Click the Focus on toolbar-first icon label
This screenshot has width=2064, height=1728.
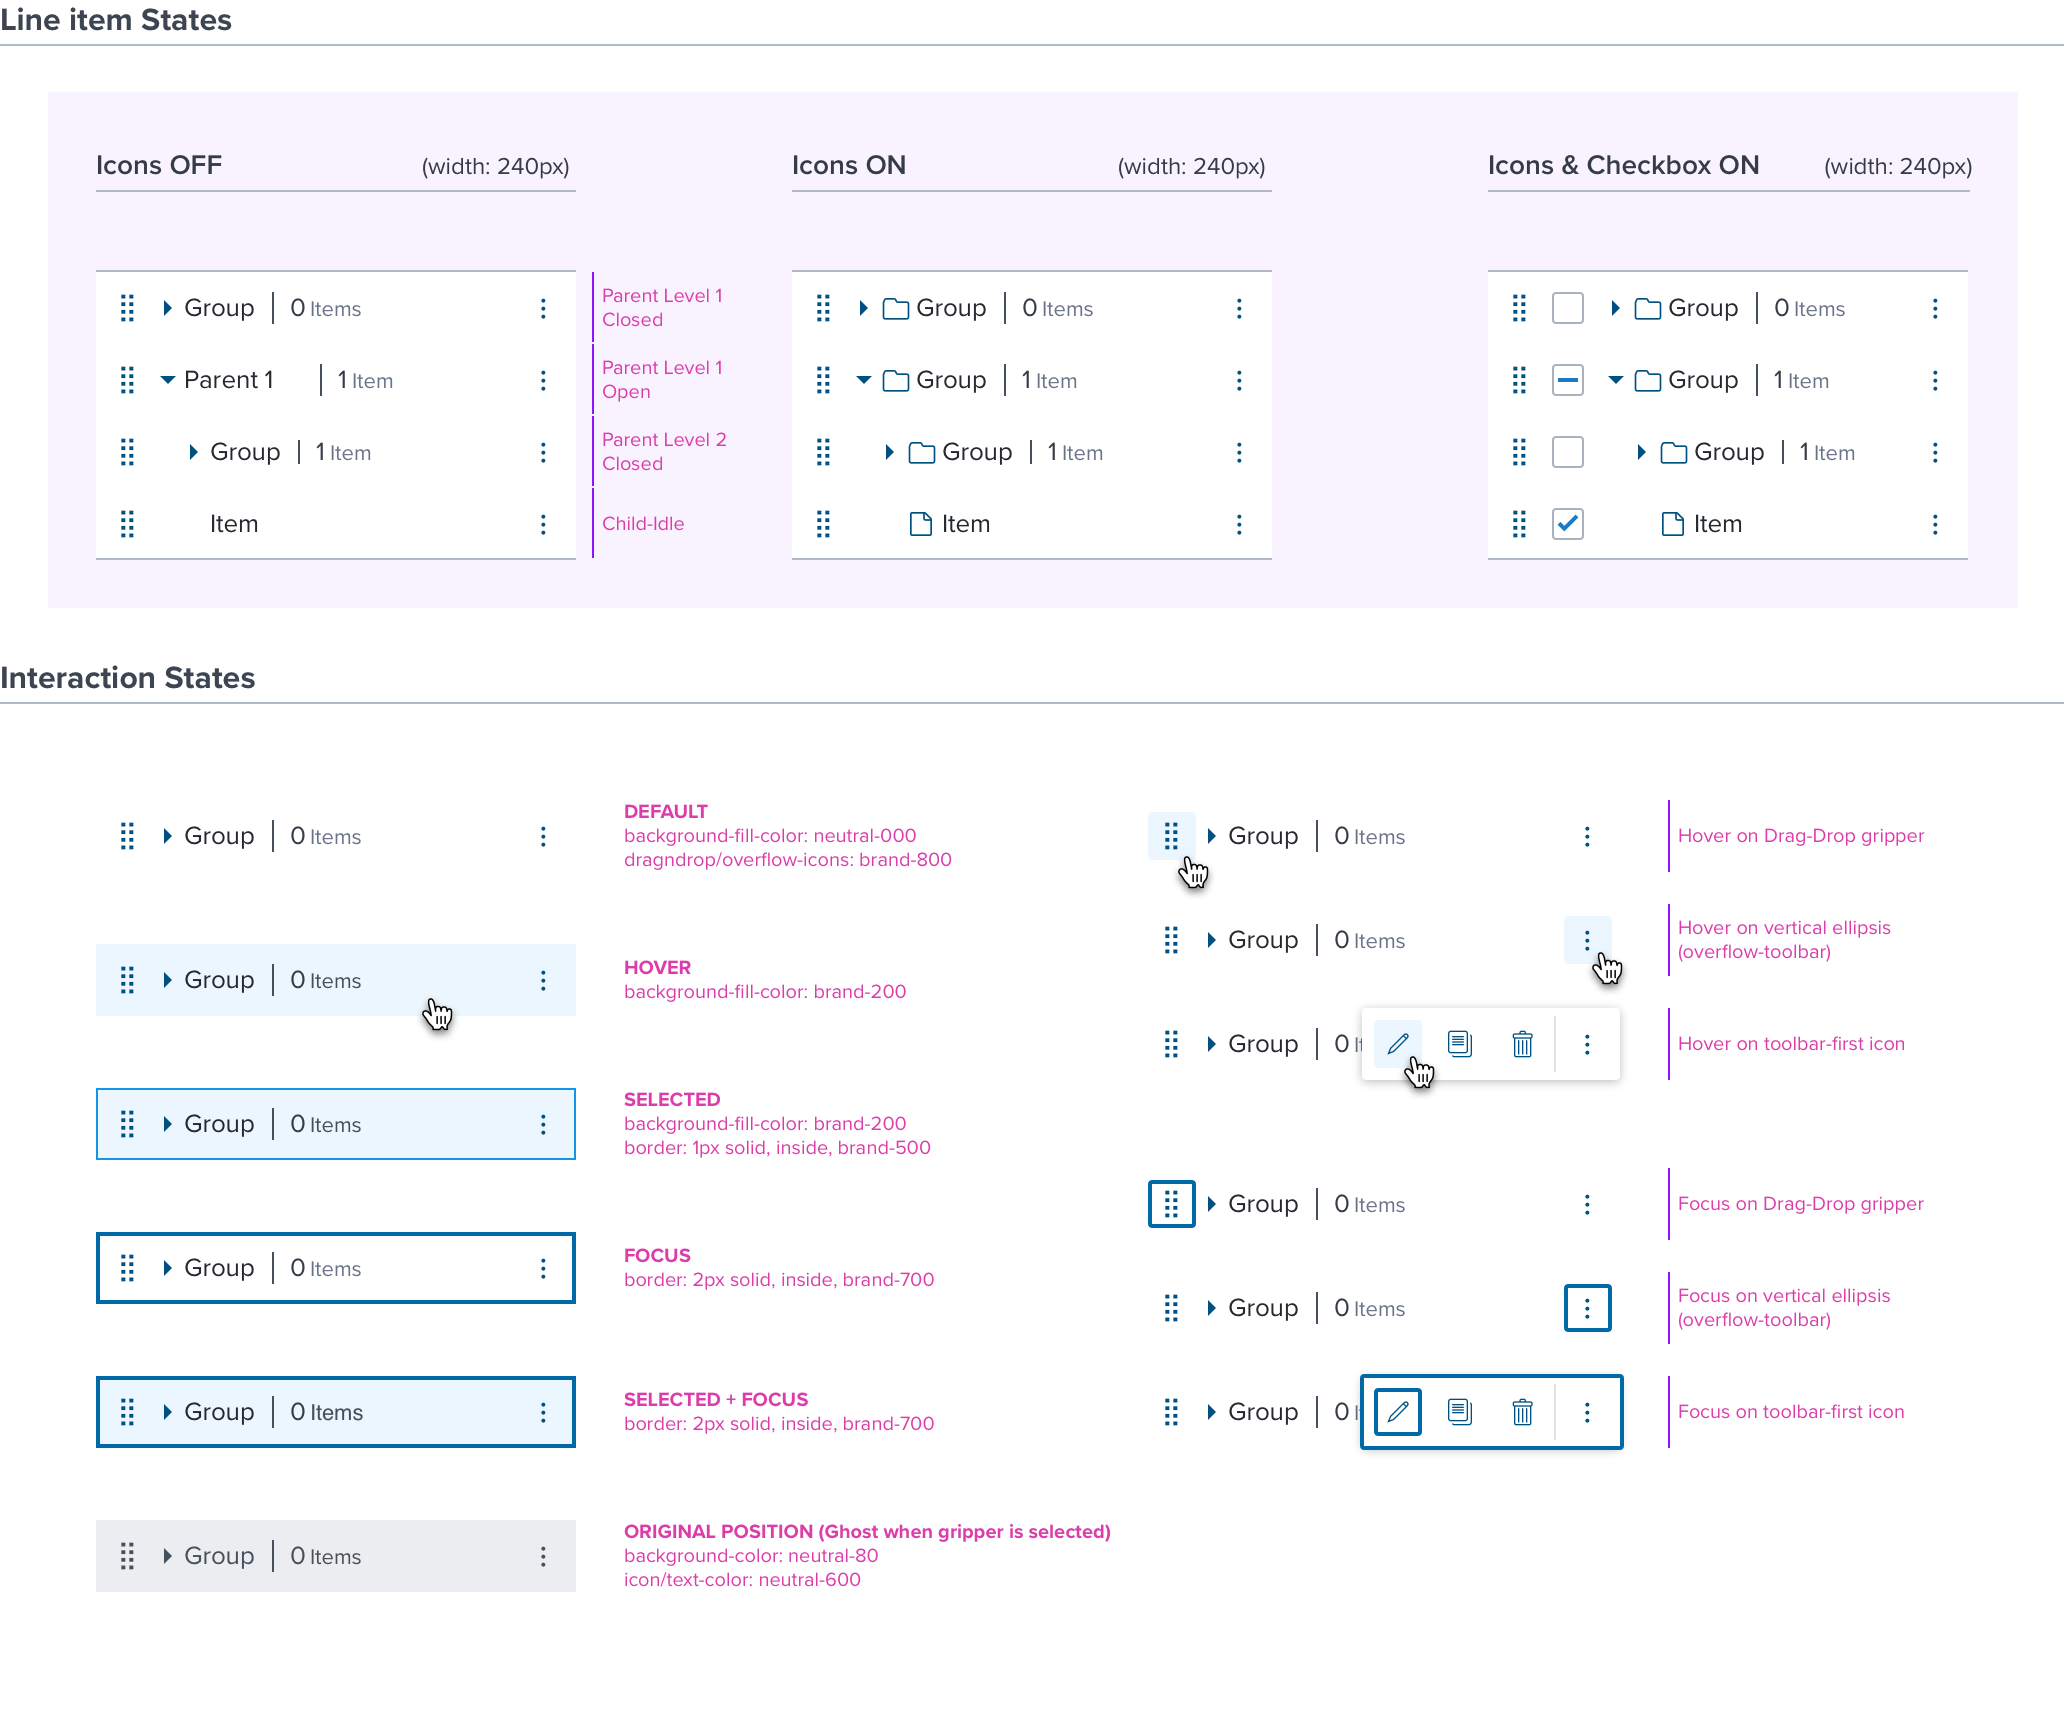click(1791, 1412)
